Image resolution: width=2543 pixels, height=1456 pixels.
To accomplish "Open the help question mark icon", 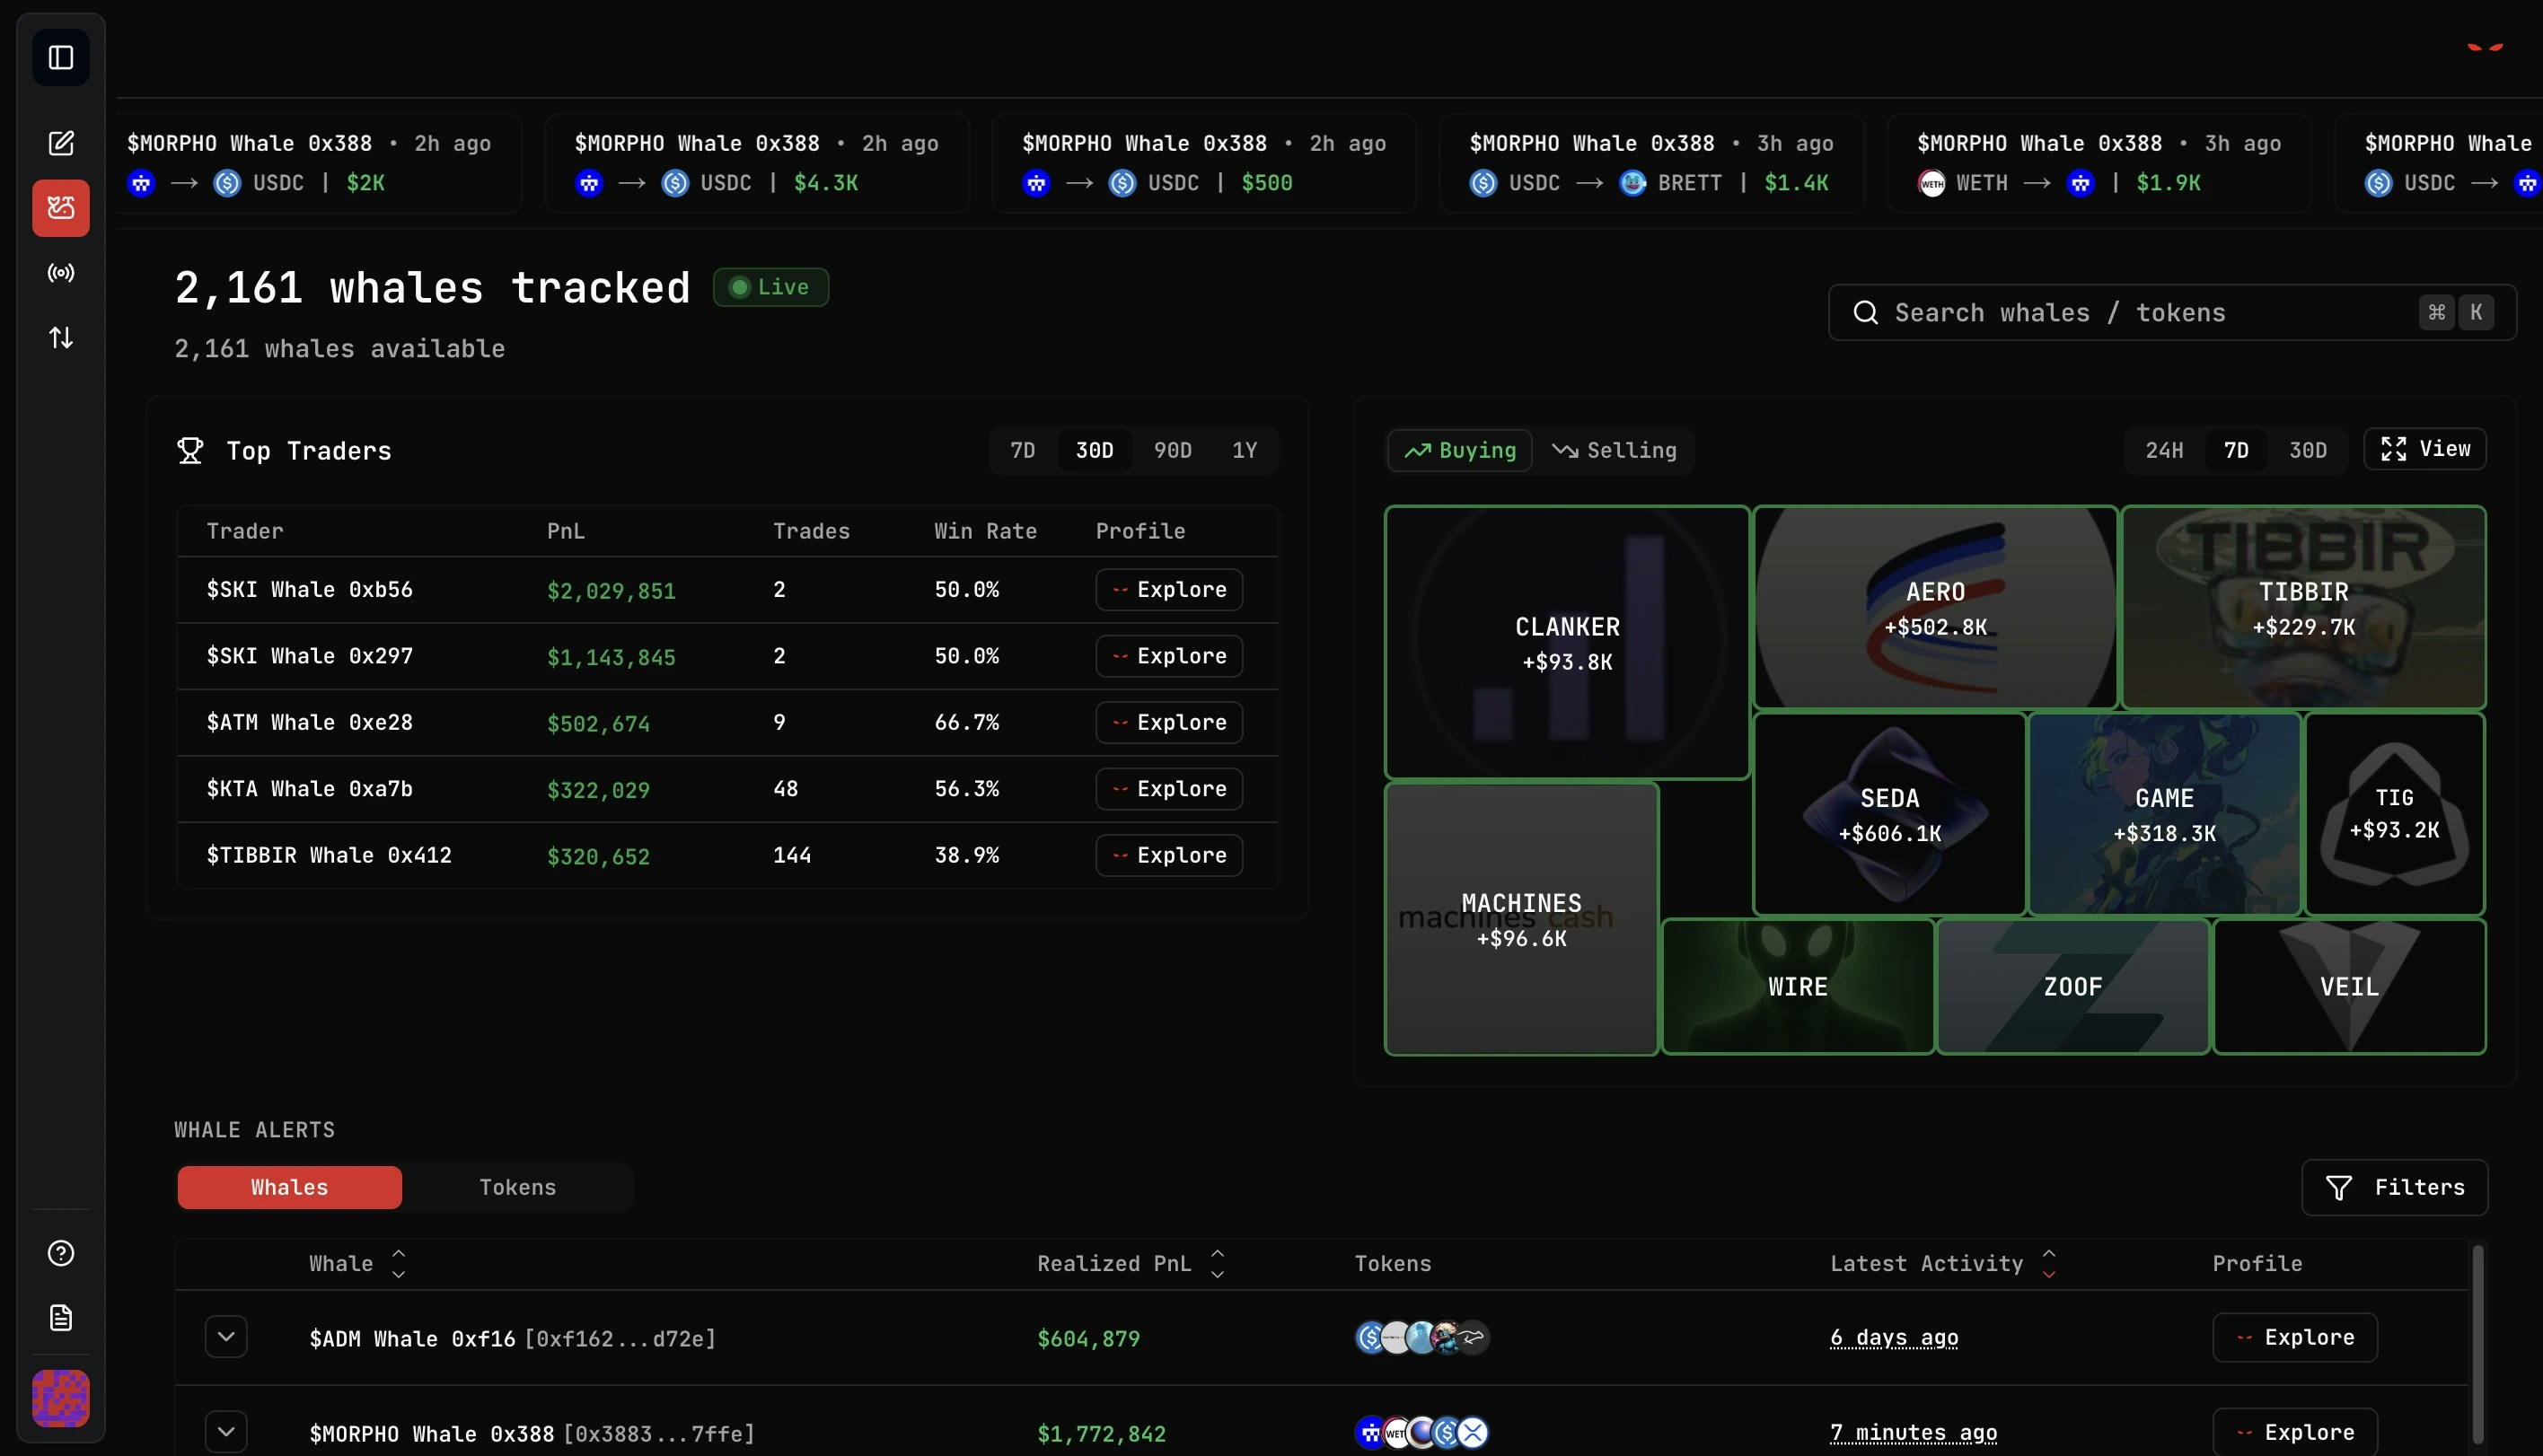I will [61, 1253].
